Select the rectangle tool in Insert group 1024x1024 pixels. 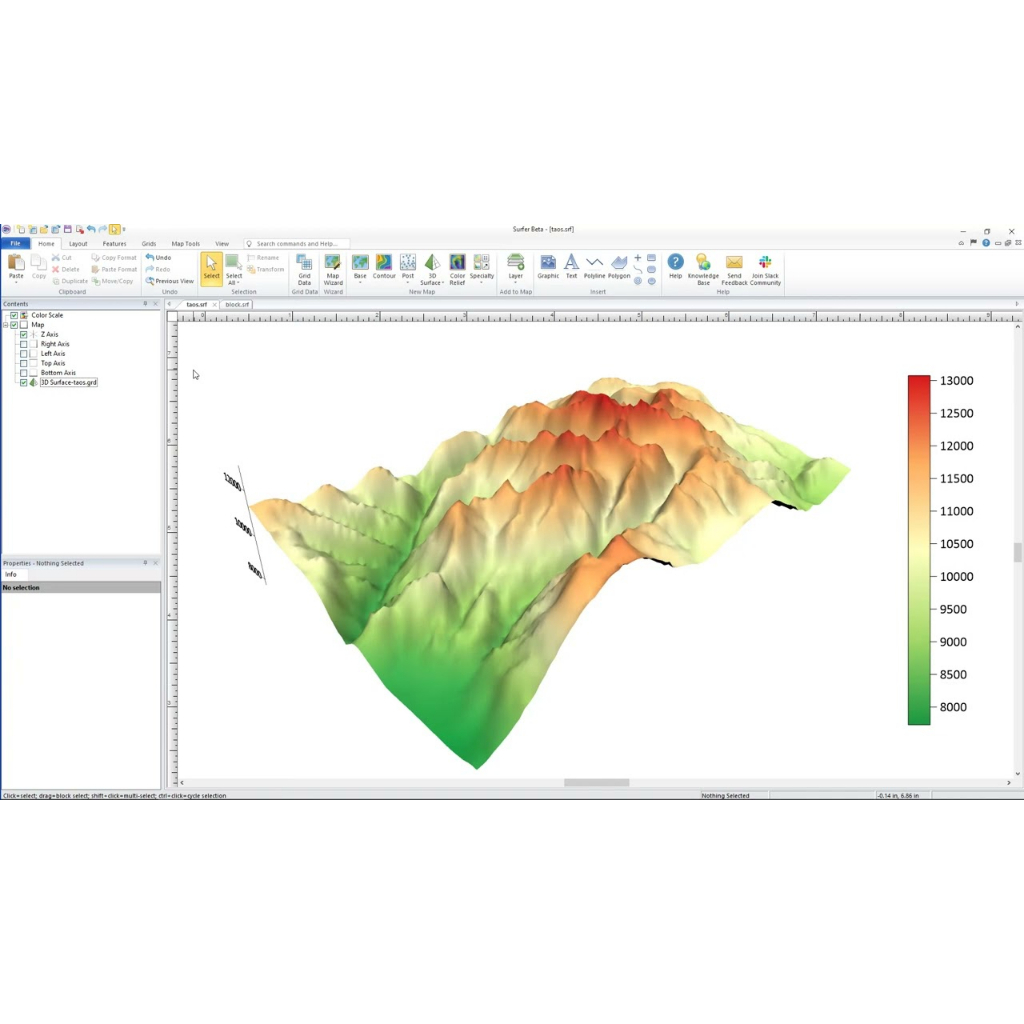pyautogui.click(x=651, y=258)
